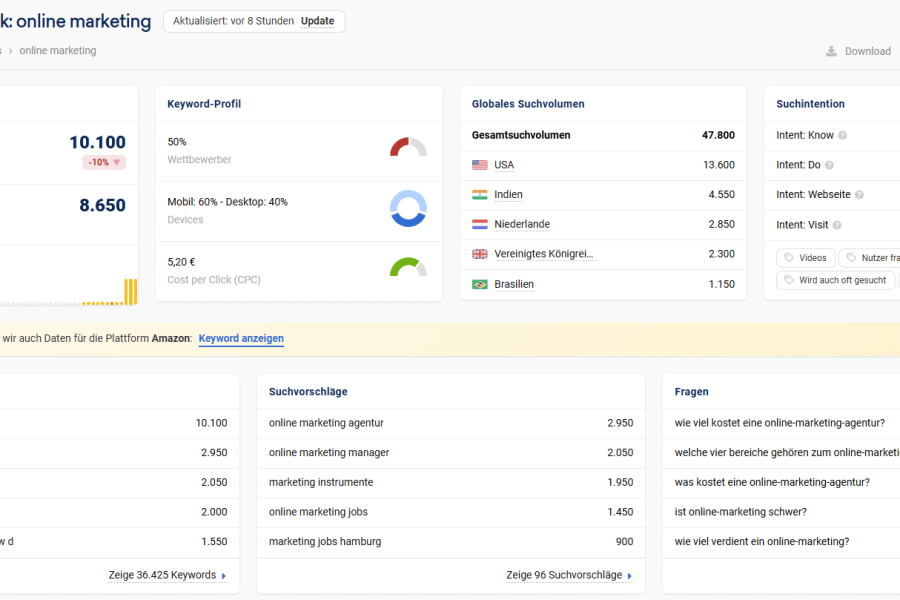Click USA volume 13.600

(719, 165)
